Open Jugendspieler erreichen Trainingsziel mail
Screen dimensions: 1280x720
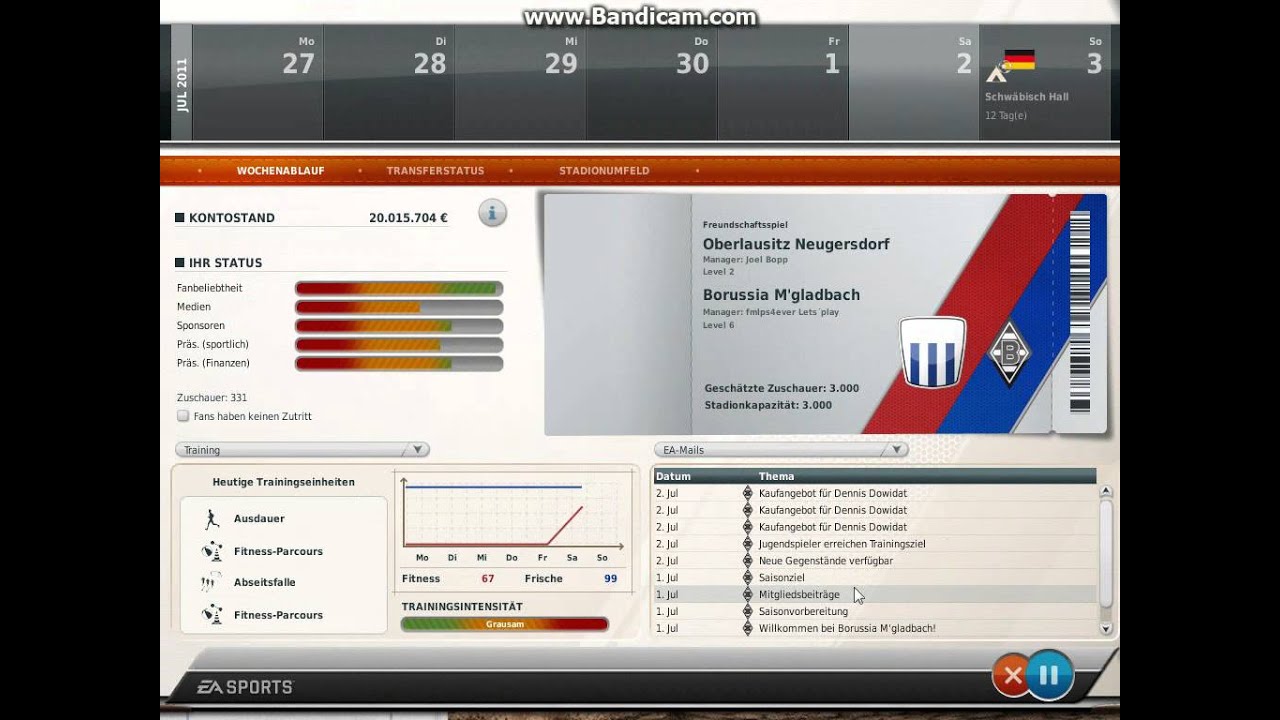point(875,544)
